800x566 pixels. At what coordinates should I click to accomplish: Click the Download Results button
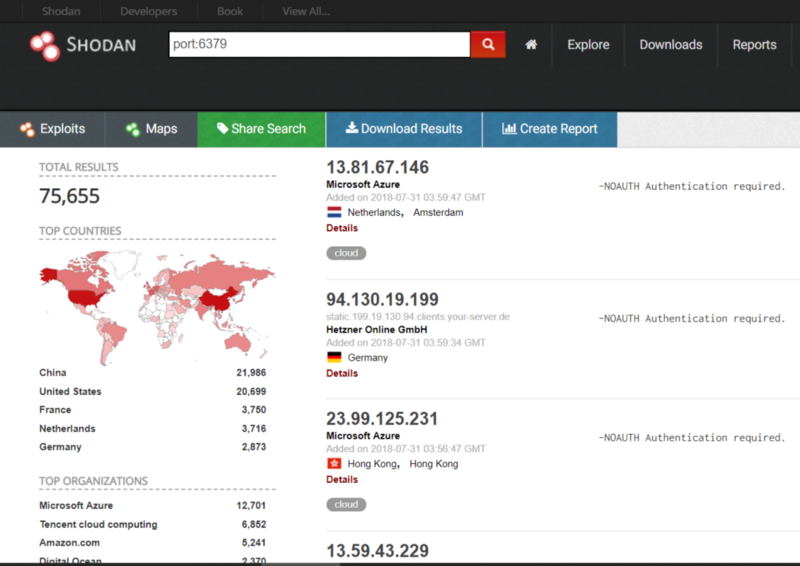coord(404,129)
